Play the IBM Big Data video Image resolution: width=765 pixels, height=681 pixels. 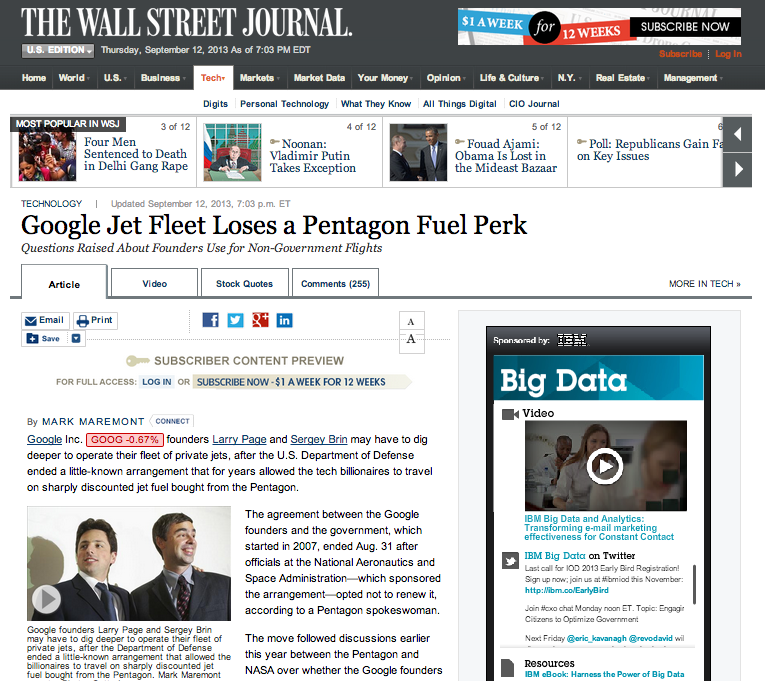tap(604, 465)
